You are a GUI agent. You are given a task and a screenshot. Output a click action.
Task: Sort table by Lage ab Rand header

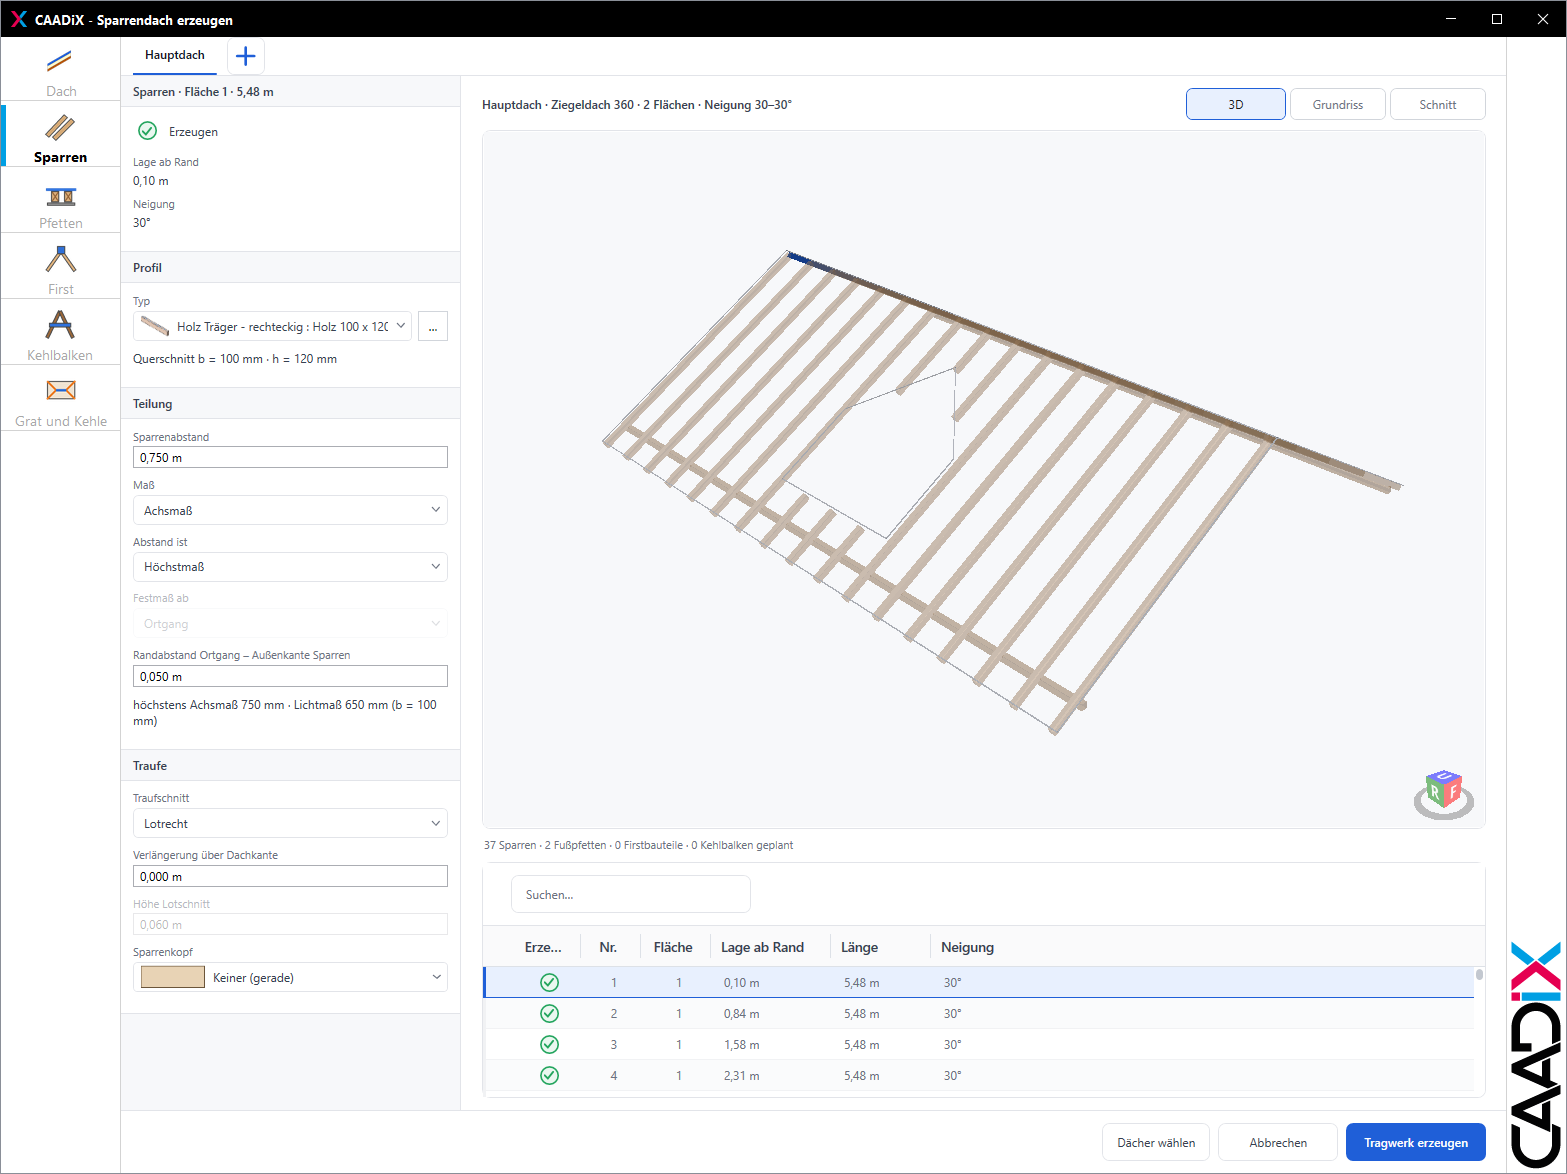[x=762, y=947]
